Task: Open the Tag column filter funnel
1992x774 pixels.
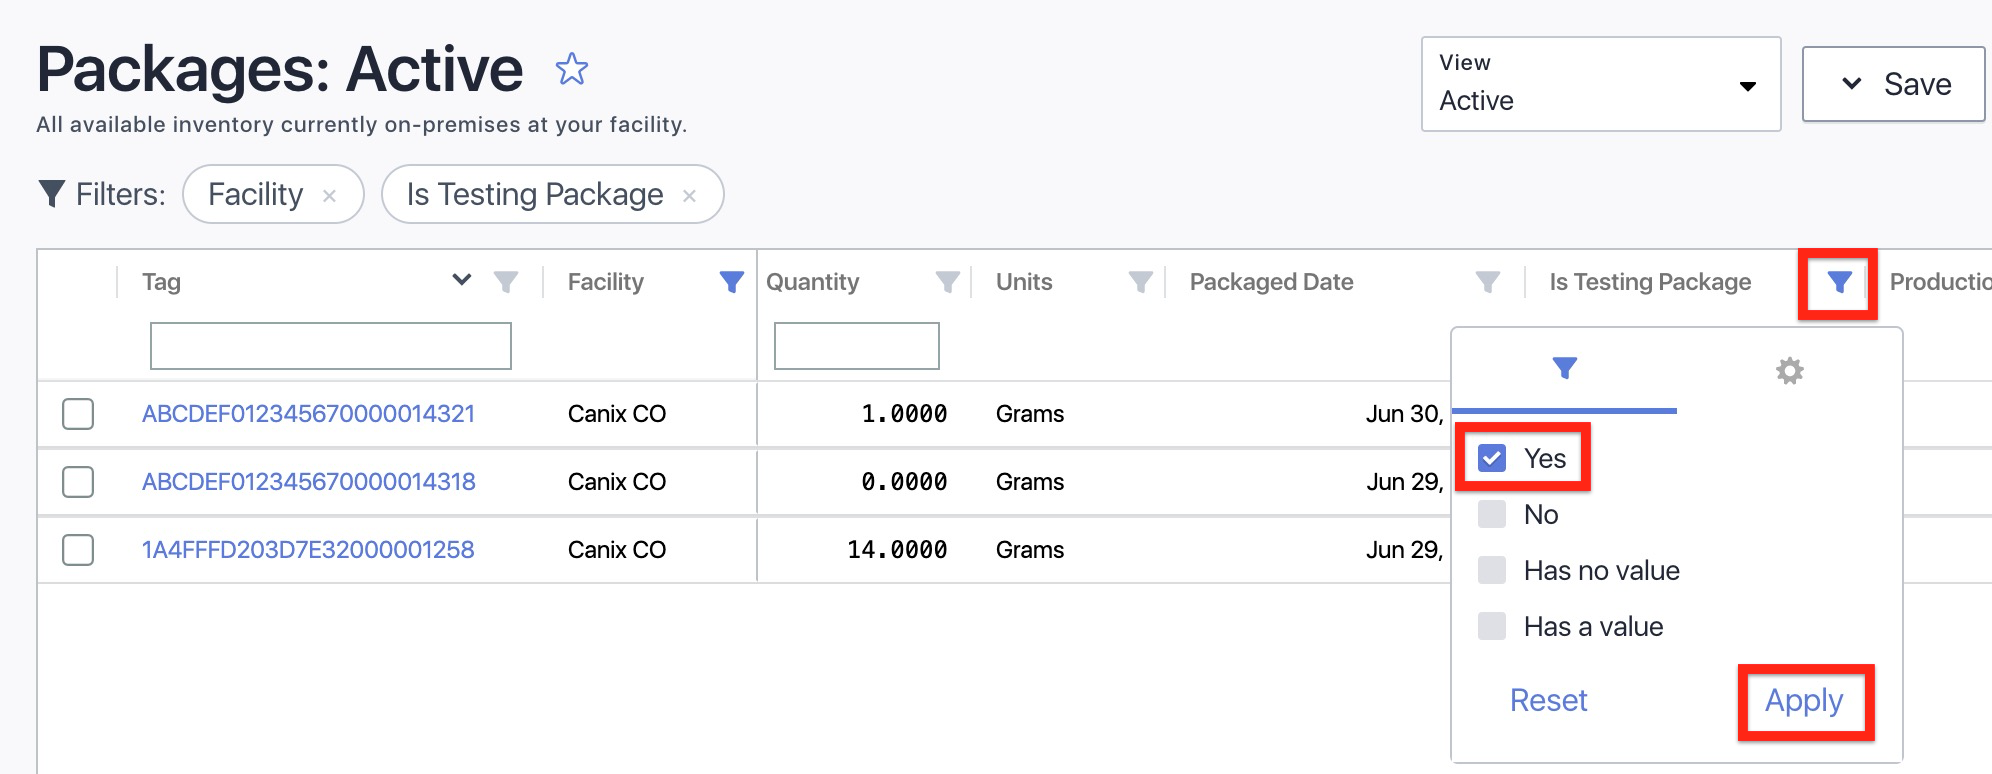Action: point(506,283)
